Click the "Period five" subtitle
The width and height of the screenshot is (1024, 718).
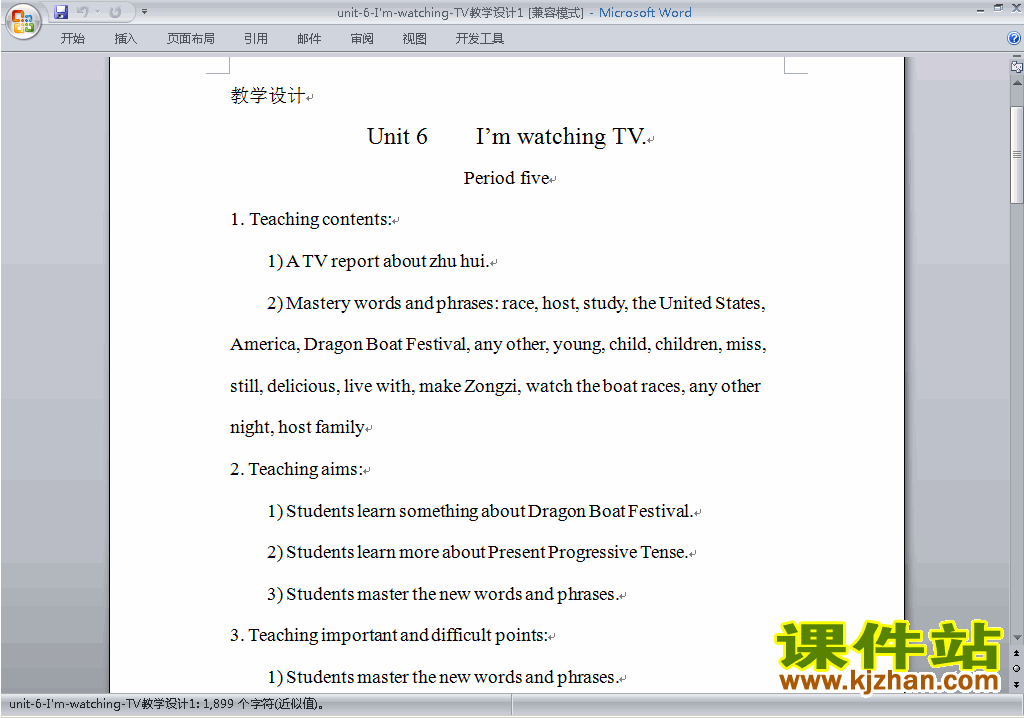click(x=507, y=178)
